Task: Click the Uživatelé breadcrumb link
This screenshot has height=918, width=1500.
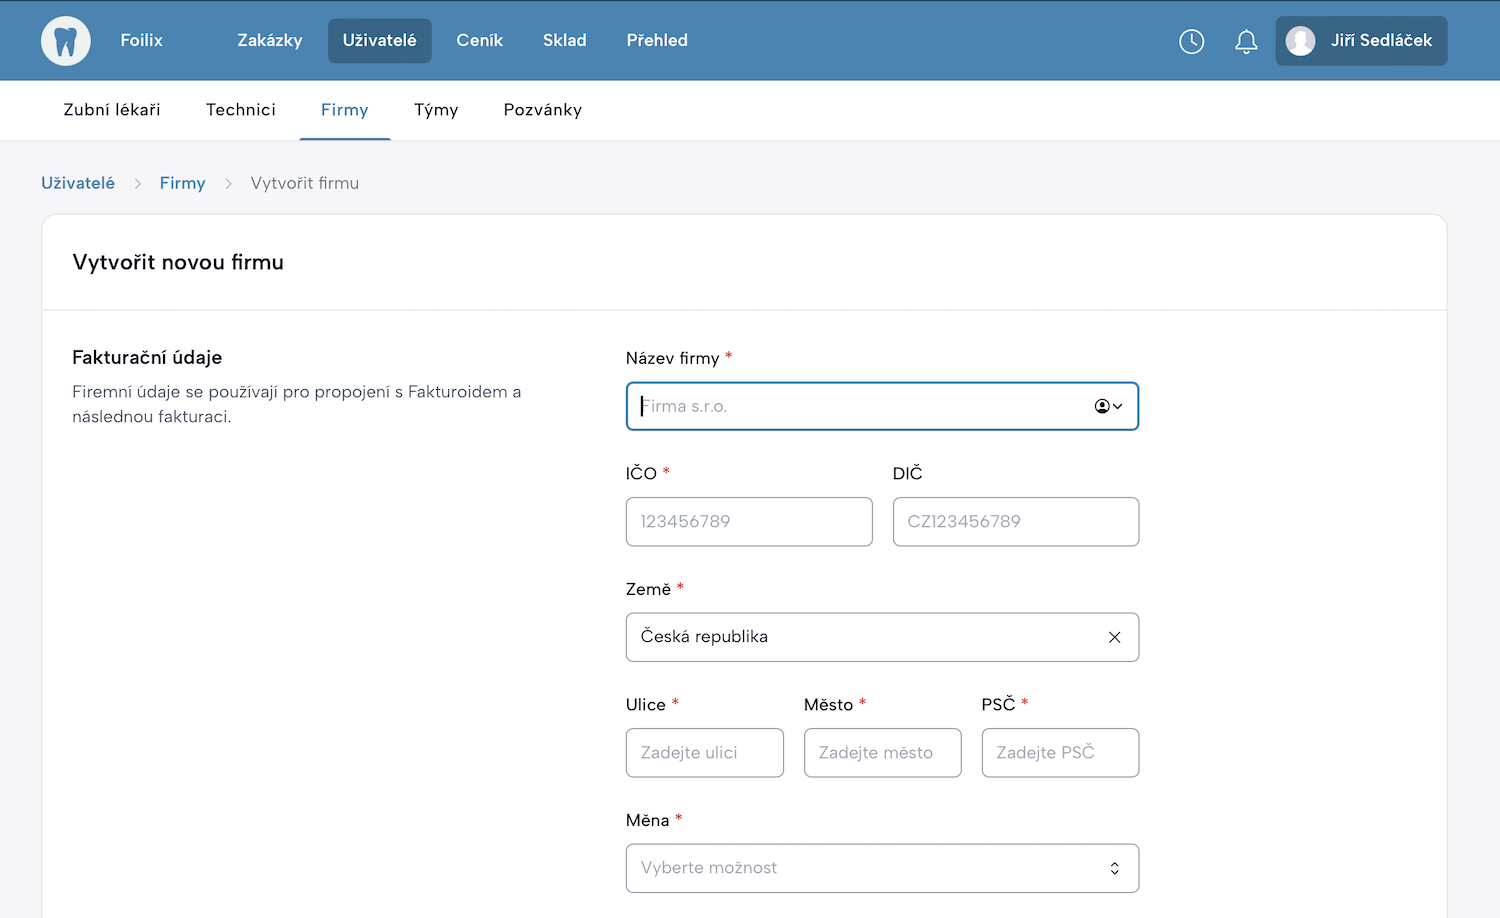Action: coord(78,183)
